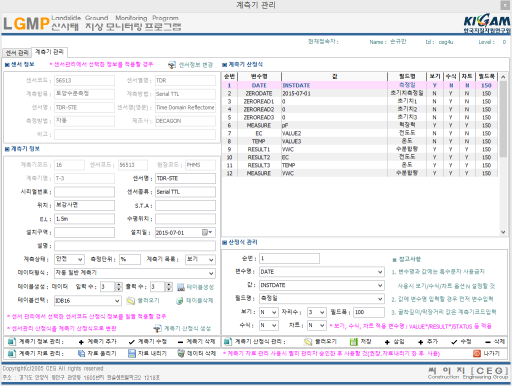
Task: Open the 필드명 측정일 dropdown
Action: 380,299
